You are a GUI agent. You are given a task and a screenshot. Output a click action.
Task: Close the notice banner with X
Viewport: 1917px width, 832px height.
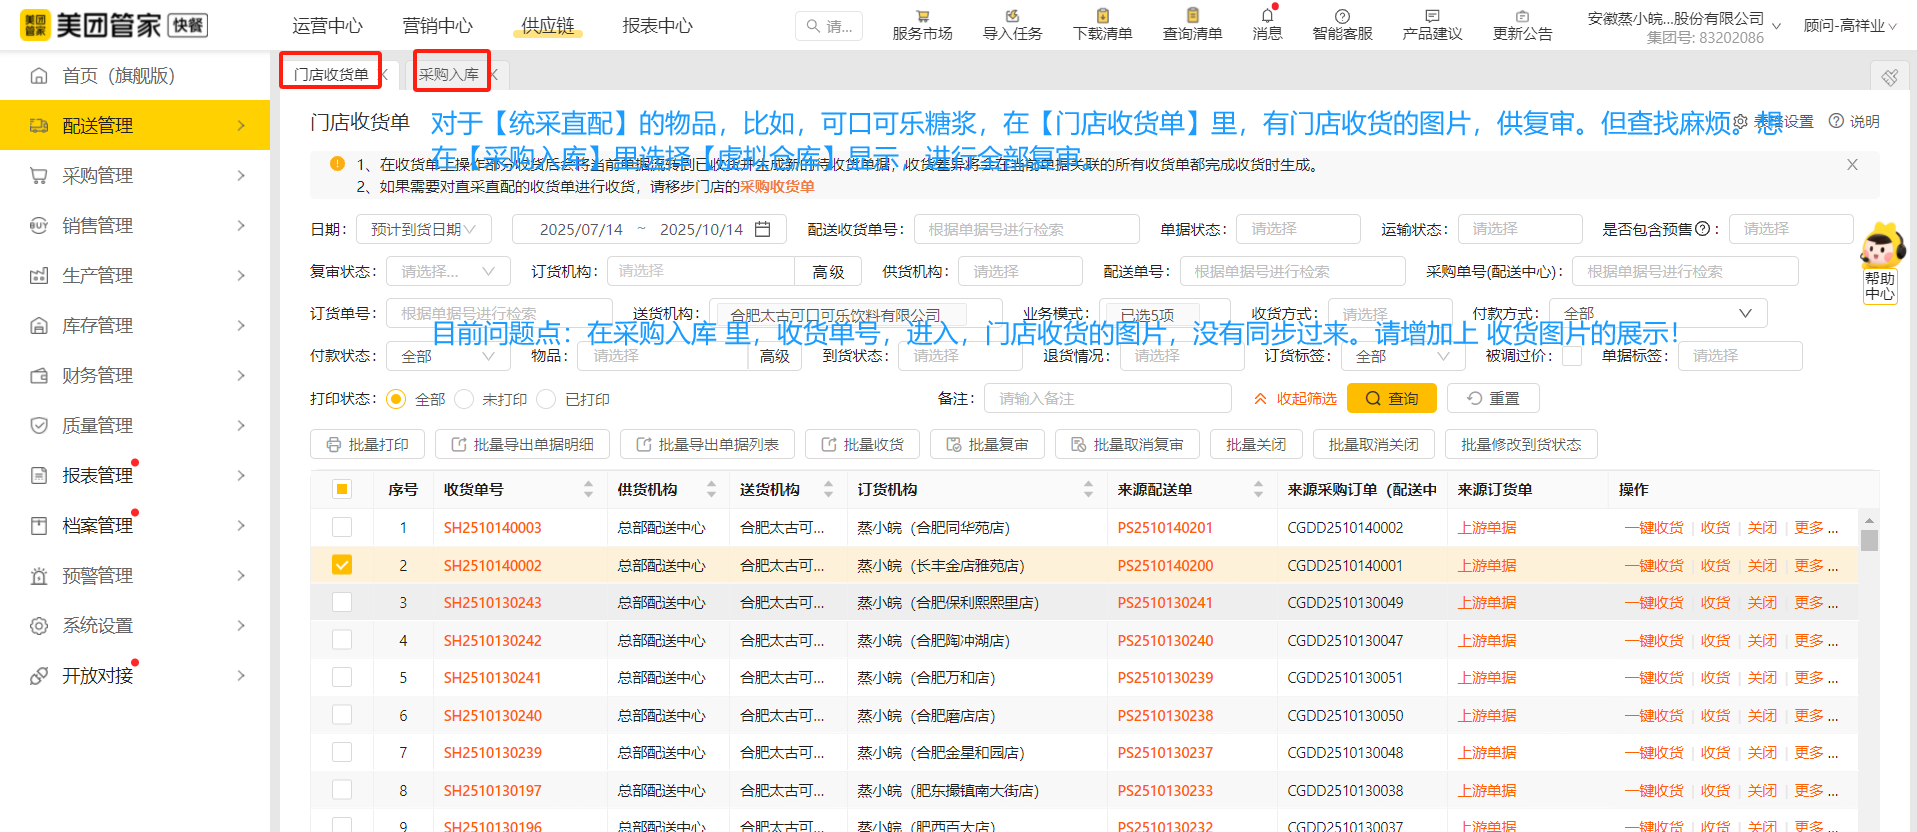click(x=1852, y=165)
